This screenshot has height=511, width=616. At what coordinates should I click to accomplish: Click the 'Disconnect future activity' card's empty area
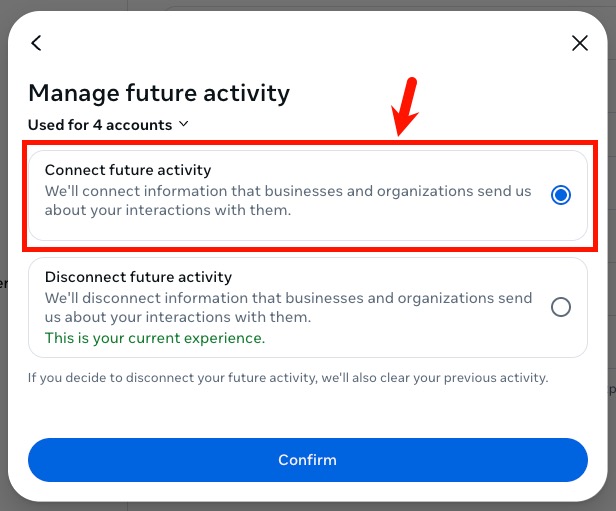pos(420,340)
